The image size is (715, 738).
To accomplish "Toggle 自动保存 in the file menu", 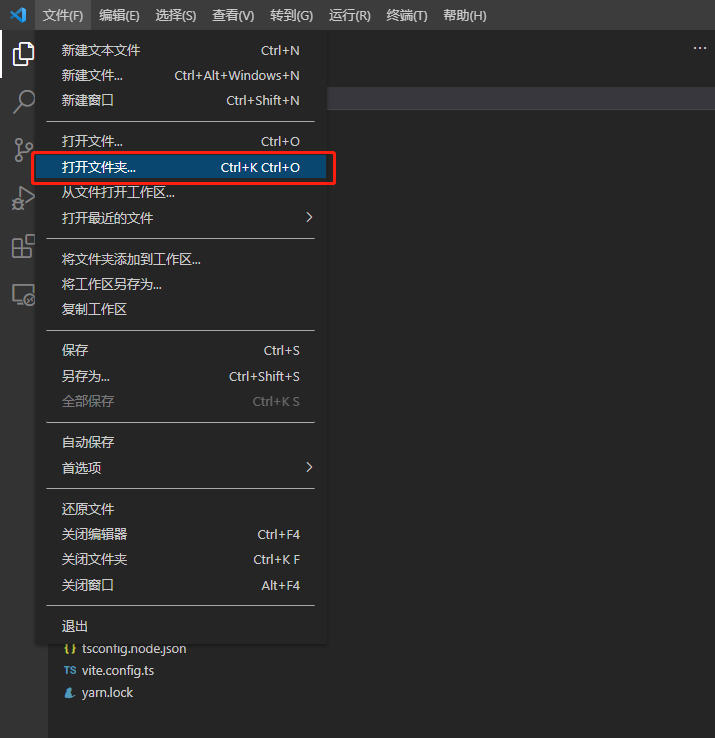I will point(181,442).
